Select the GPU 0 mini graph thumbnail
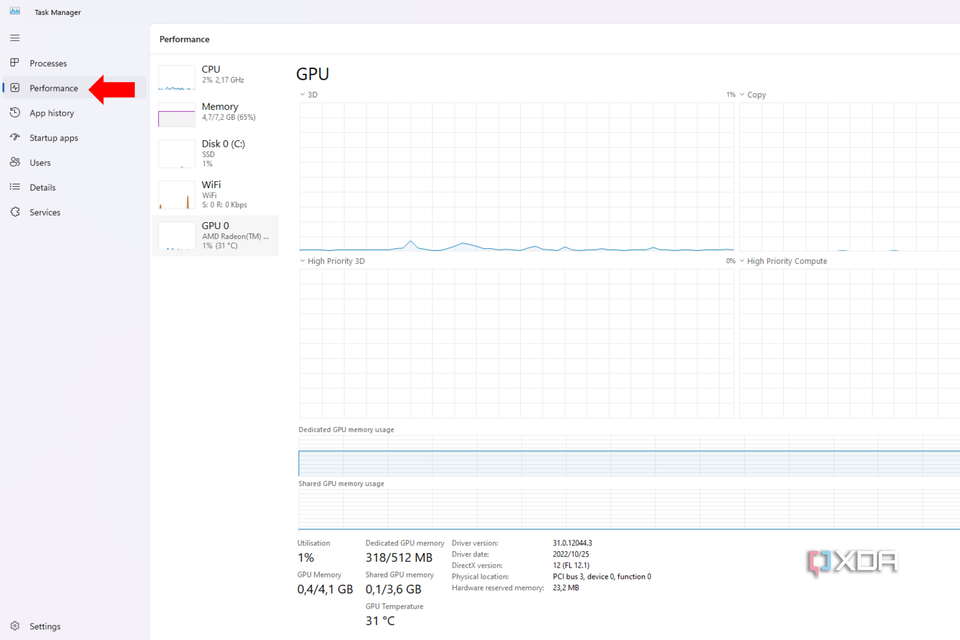This screenshot has width=960, height=640. (x=176, y=236)
